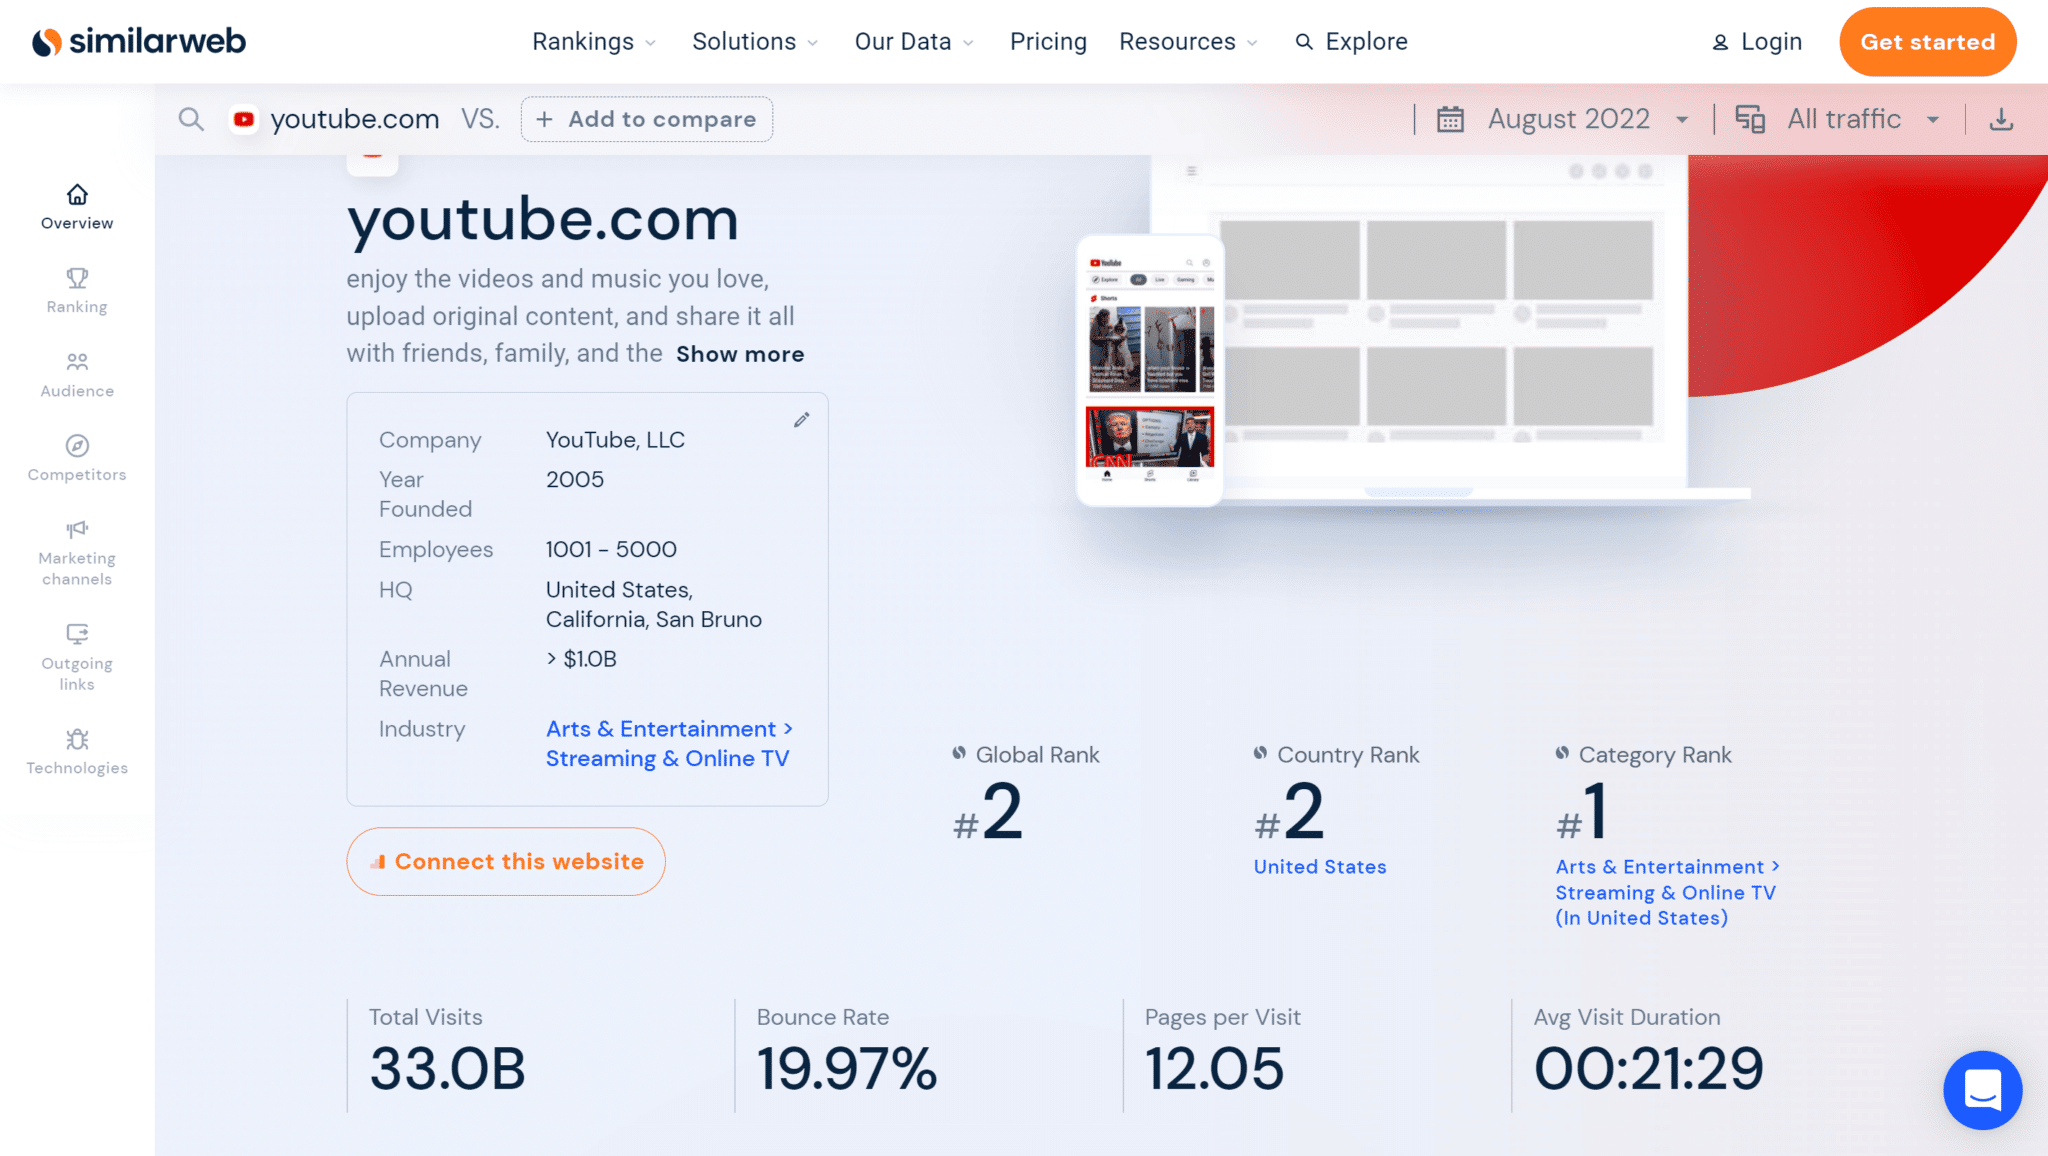
Task: Open the Ranking trophy sidebar item
Action: point(77,291)
